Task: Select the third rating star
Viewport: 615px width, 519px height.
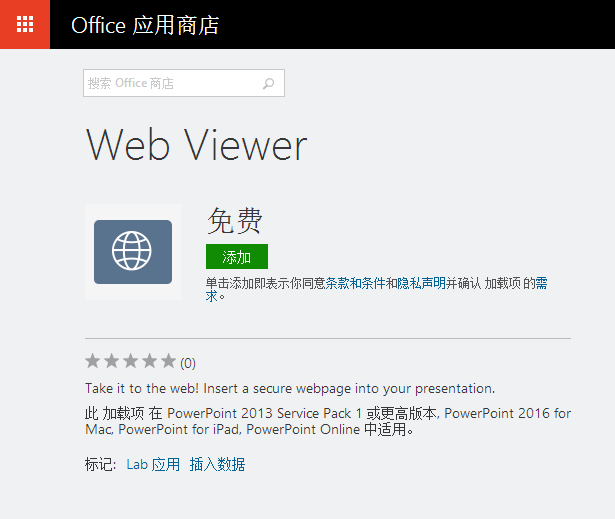Action: (x=131, y=361)
